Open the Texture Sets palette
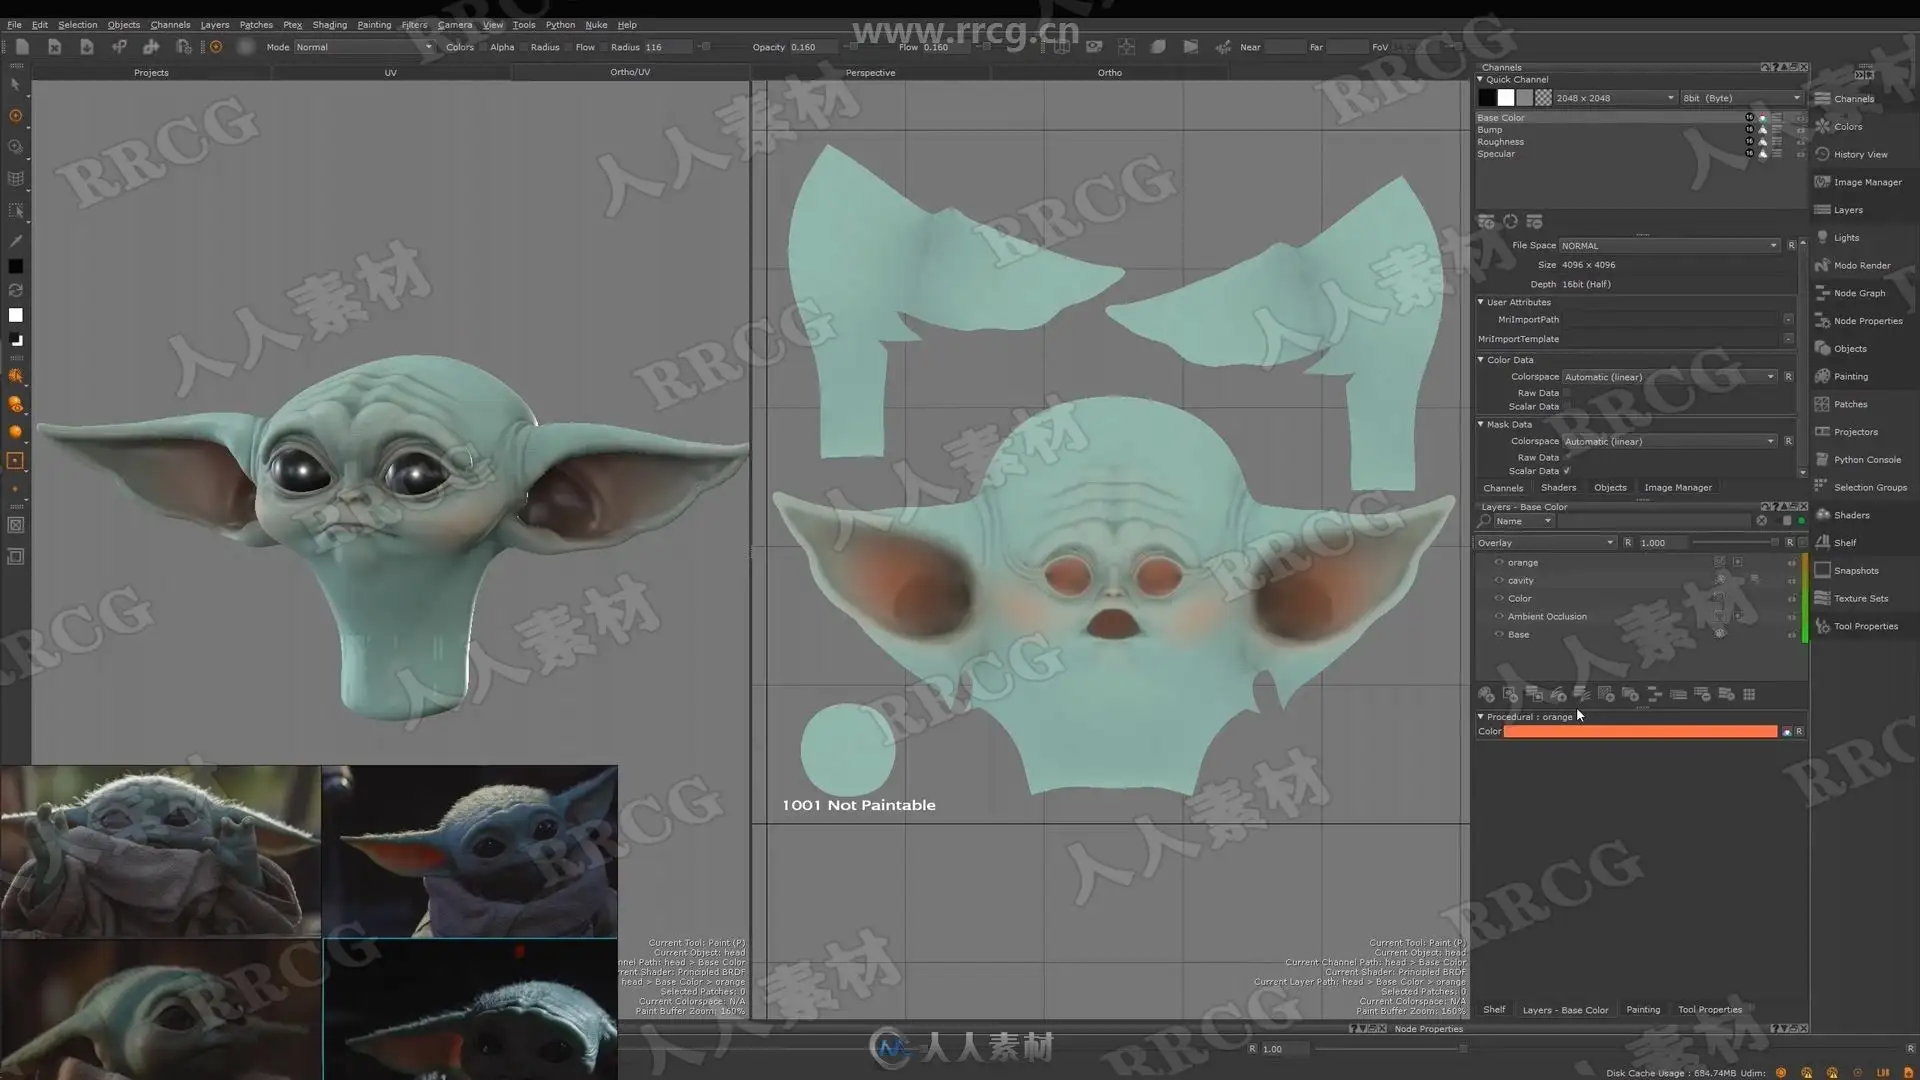 [1860, 598]
